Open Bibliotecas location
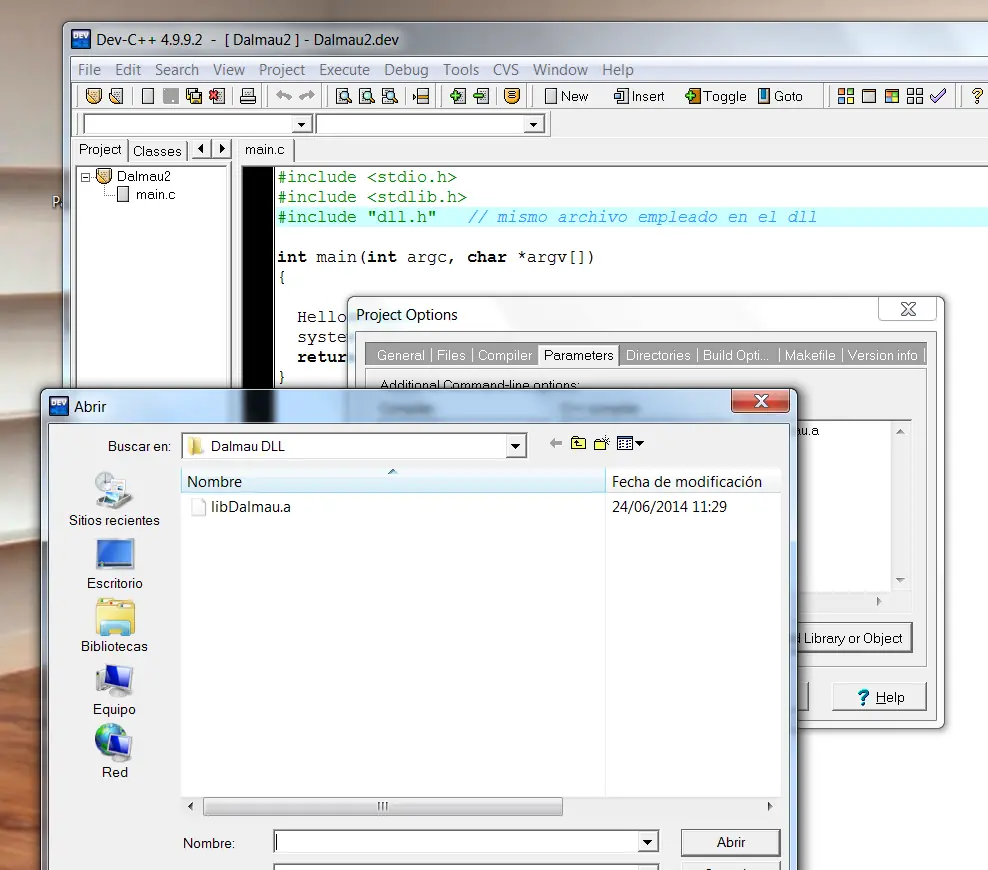The width and height of the screenshot is (988, 870). coord(114,626)
